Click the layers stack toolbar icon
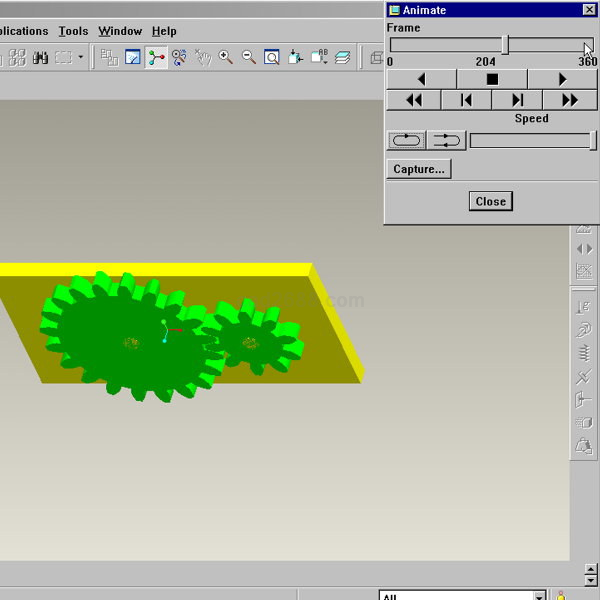Screen dimensions: 600x600 342,57
